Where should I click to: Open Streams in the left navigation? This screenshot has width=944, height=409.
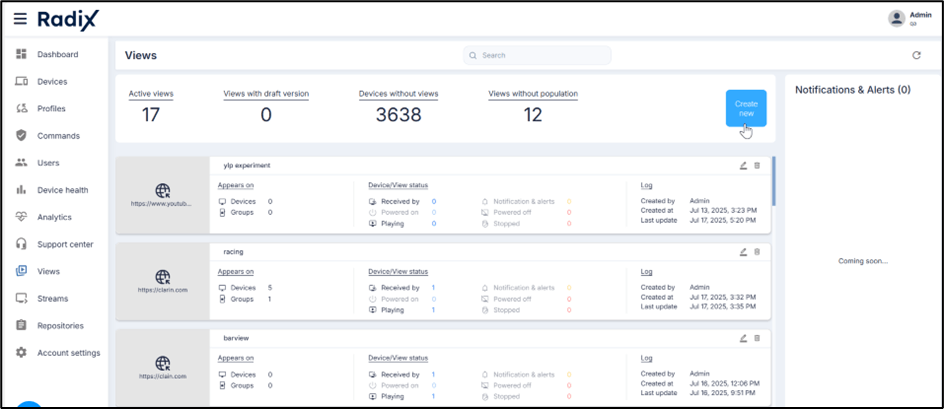pyautogui.click(x=52, y=298)
